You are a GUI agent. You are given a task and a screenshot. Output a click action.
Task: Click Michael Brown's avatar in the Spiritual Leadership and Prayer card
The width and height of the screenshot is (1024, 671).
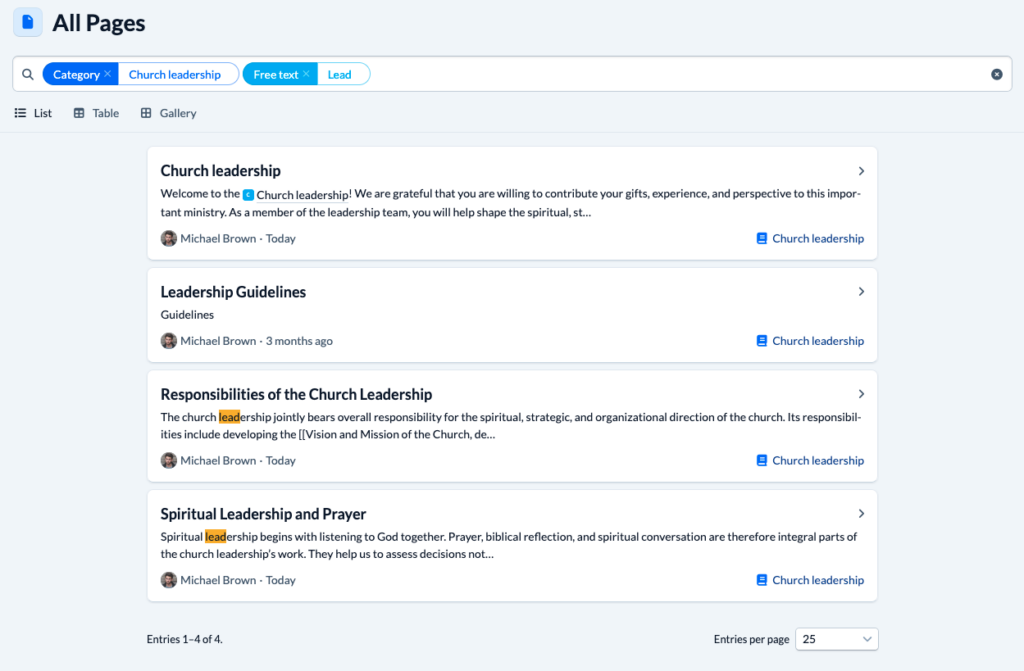pyautogui.click(x=168, y=580)
